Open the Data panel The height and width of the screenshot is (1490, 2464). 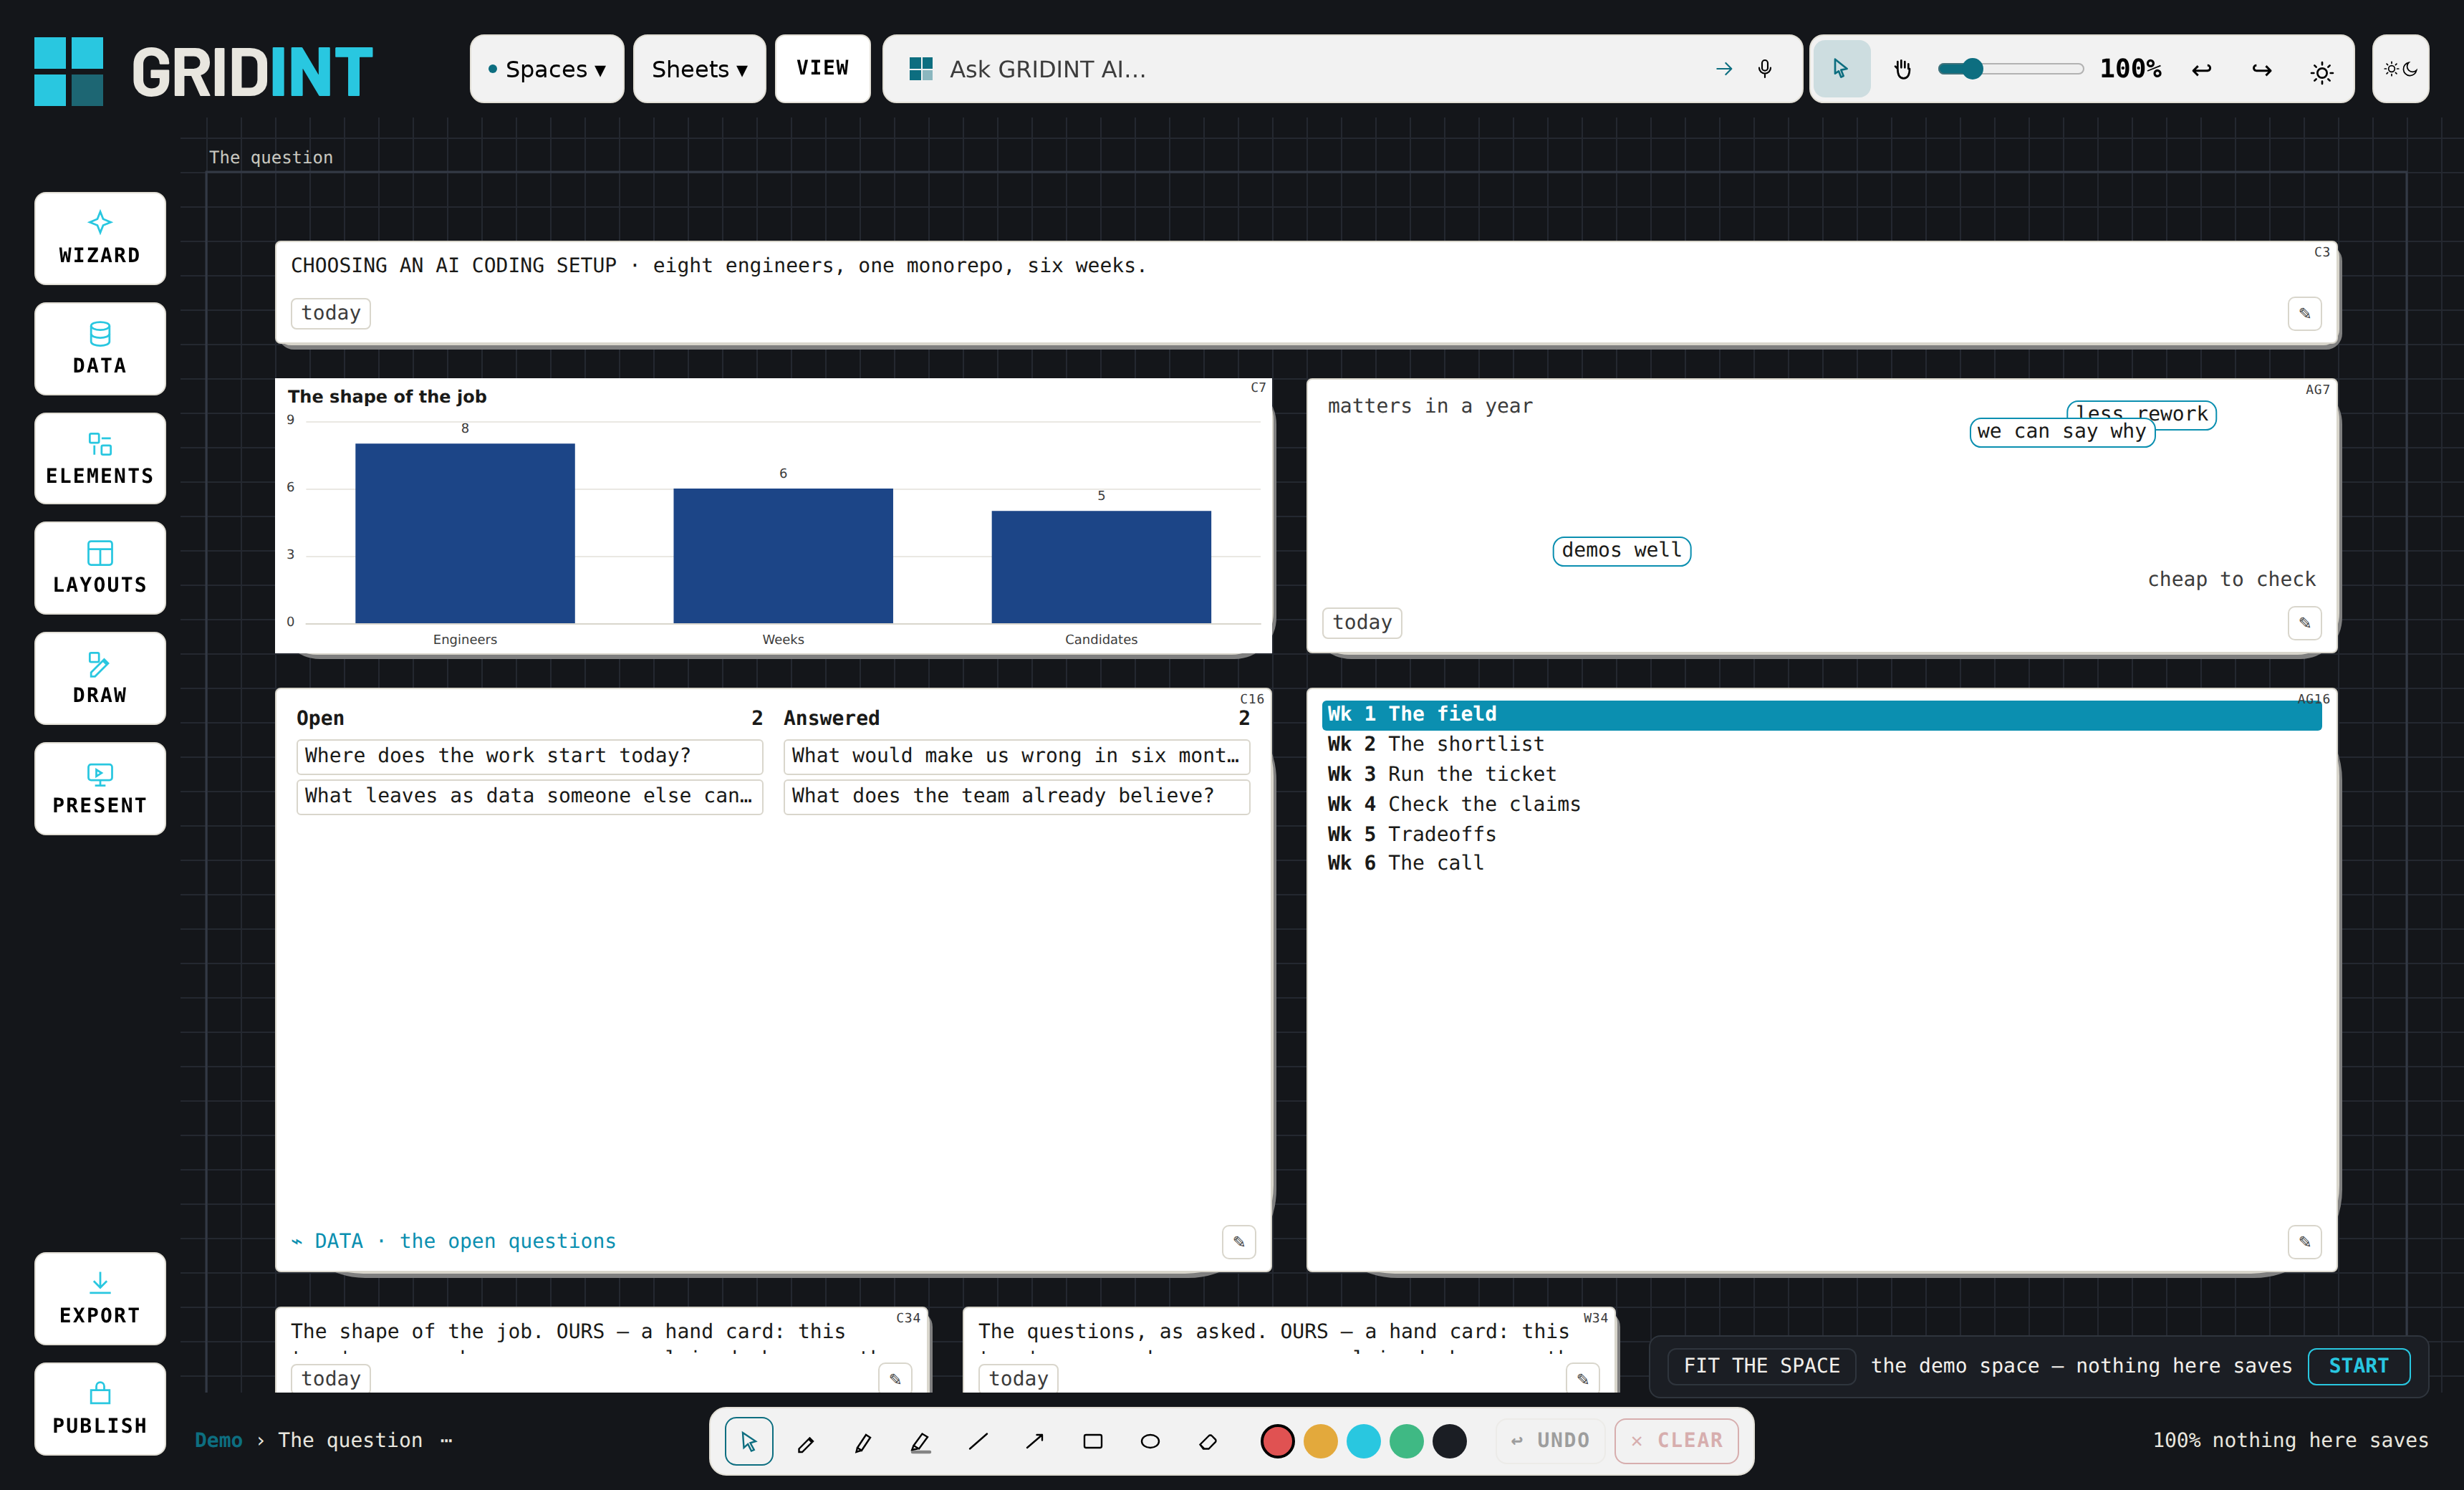tap(100, 348)
